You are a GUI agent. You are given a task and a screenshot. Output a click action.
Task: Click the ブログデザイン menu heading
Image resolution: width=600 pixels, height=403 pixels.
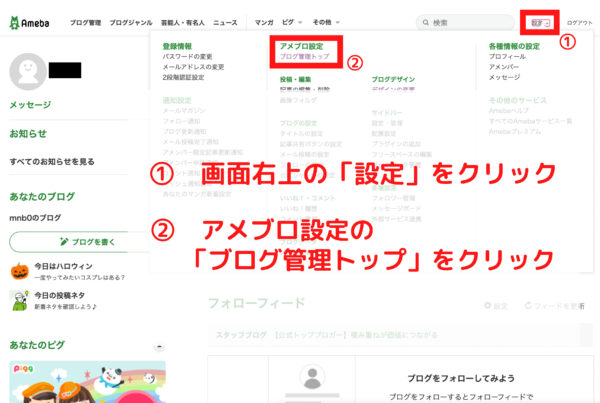pos(393,80)
